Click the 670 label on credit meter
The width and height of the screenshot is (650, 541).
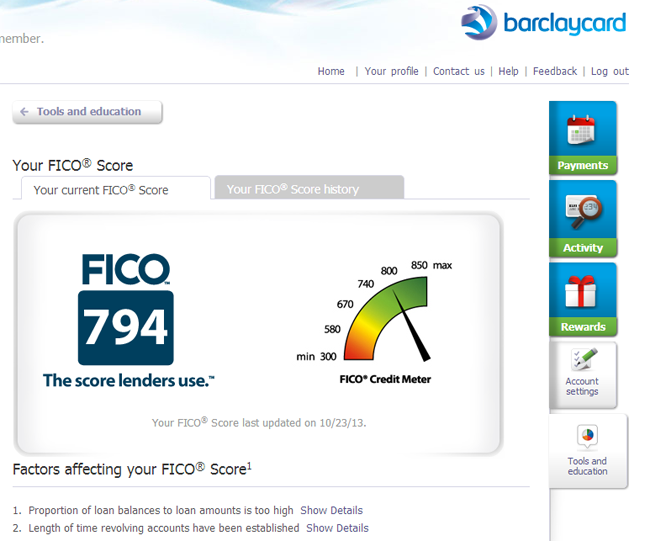(345, 304)
